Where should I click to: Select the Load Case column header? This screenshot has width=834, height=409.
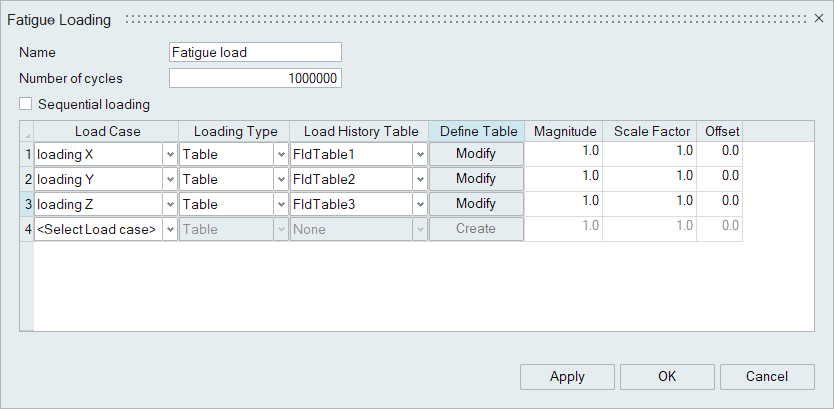pos(107,131)
